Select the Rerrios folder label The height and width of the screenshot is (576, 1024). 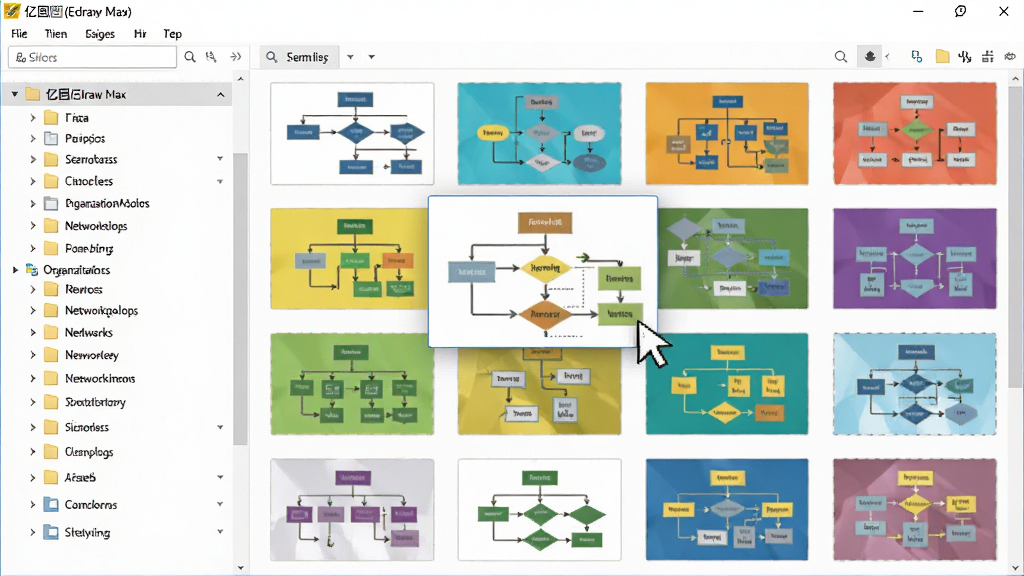click(x=84, y=289)
